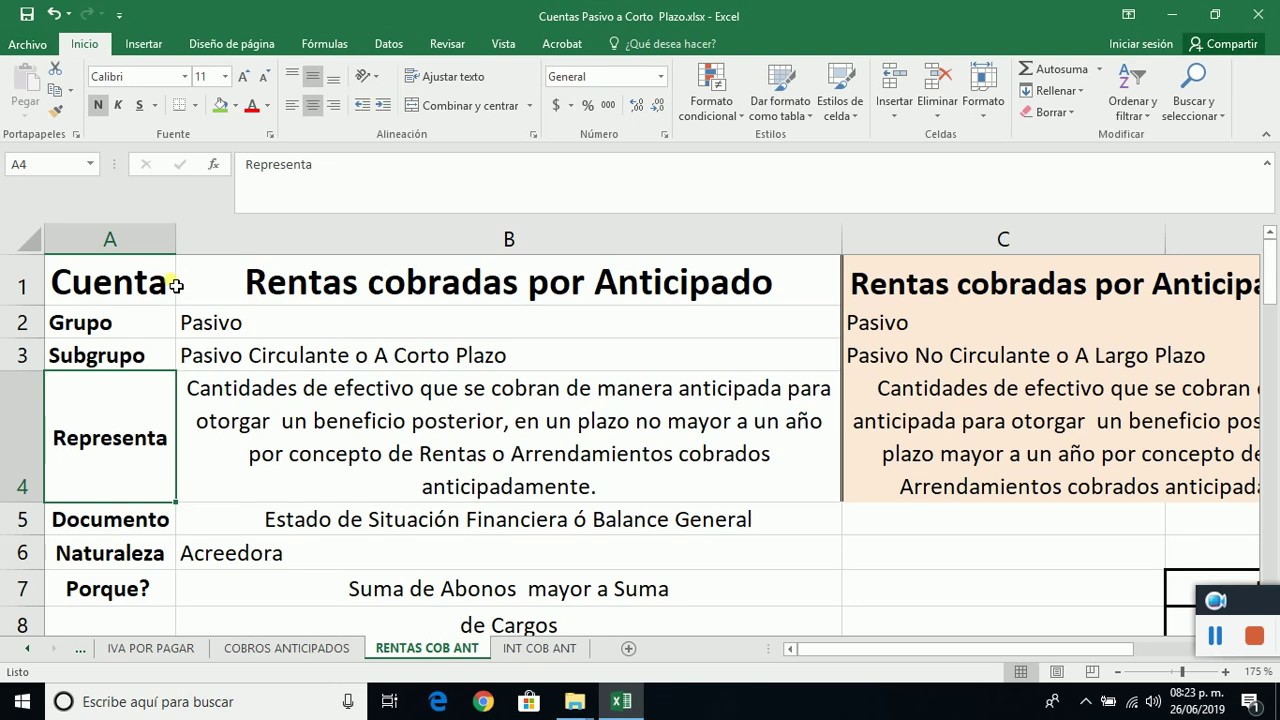Switch to Diseño de página tab

coord(232,44)
